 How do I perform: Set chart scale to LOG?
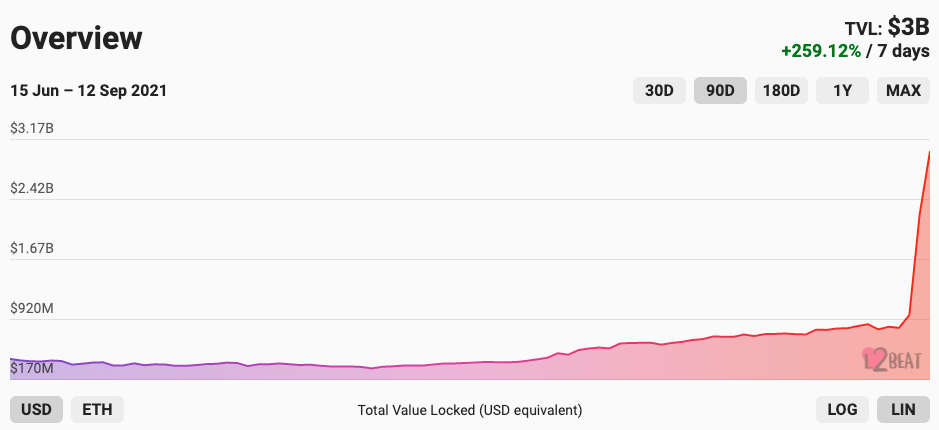[843, 410]
